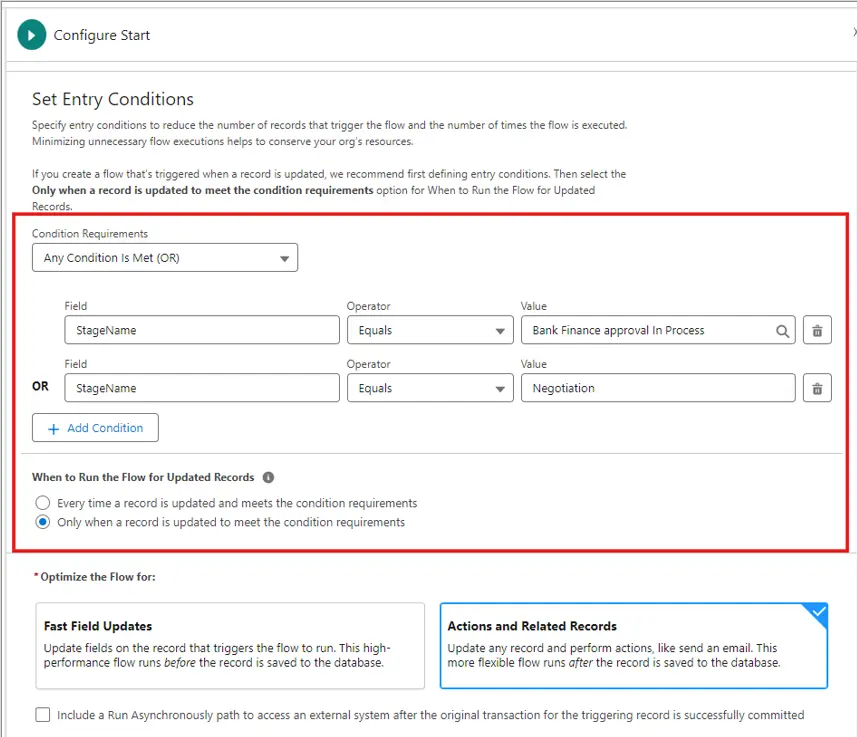The image size is (857, 737).
Task: Close the Configure Start panel
Action: point(853,33)
